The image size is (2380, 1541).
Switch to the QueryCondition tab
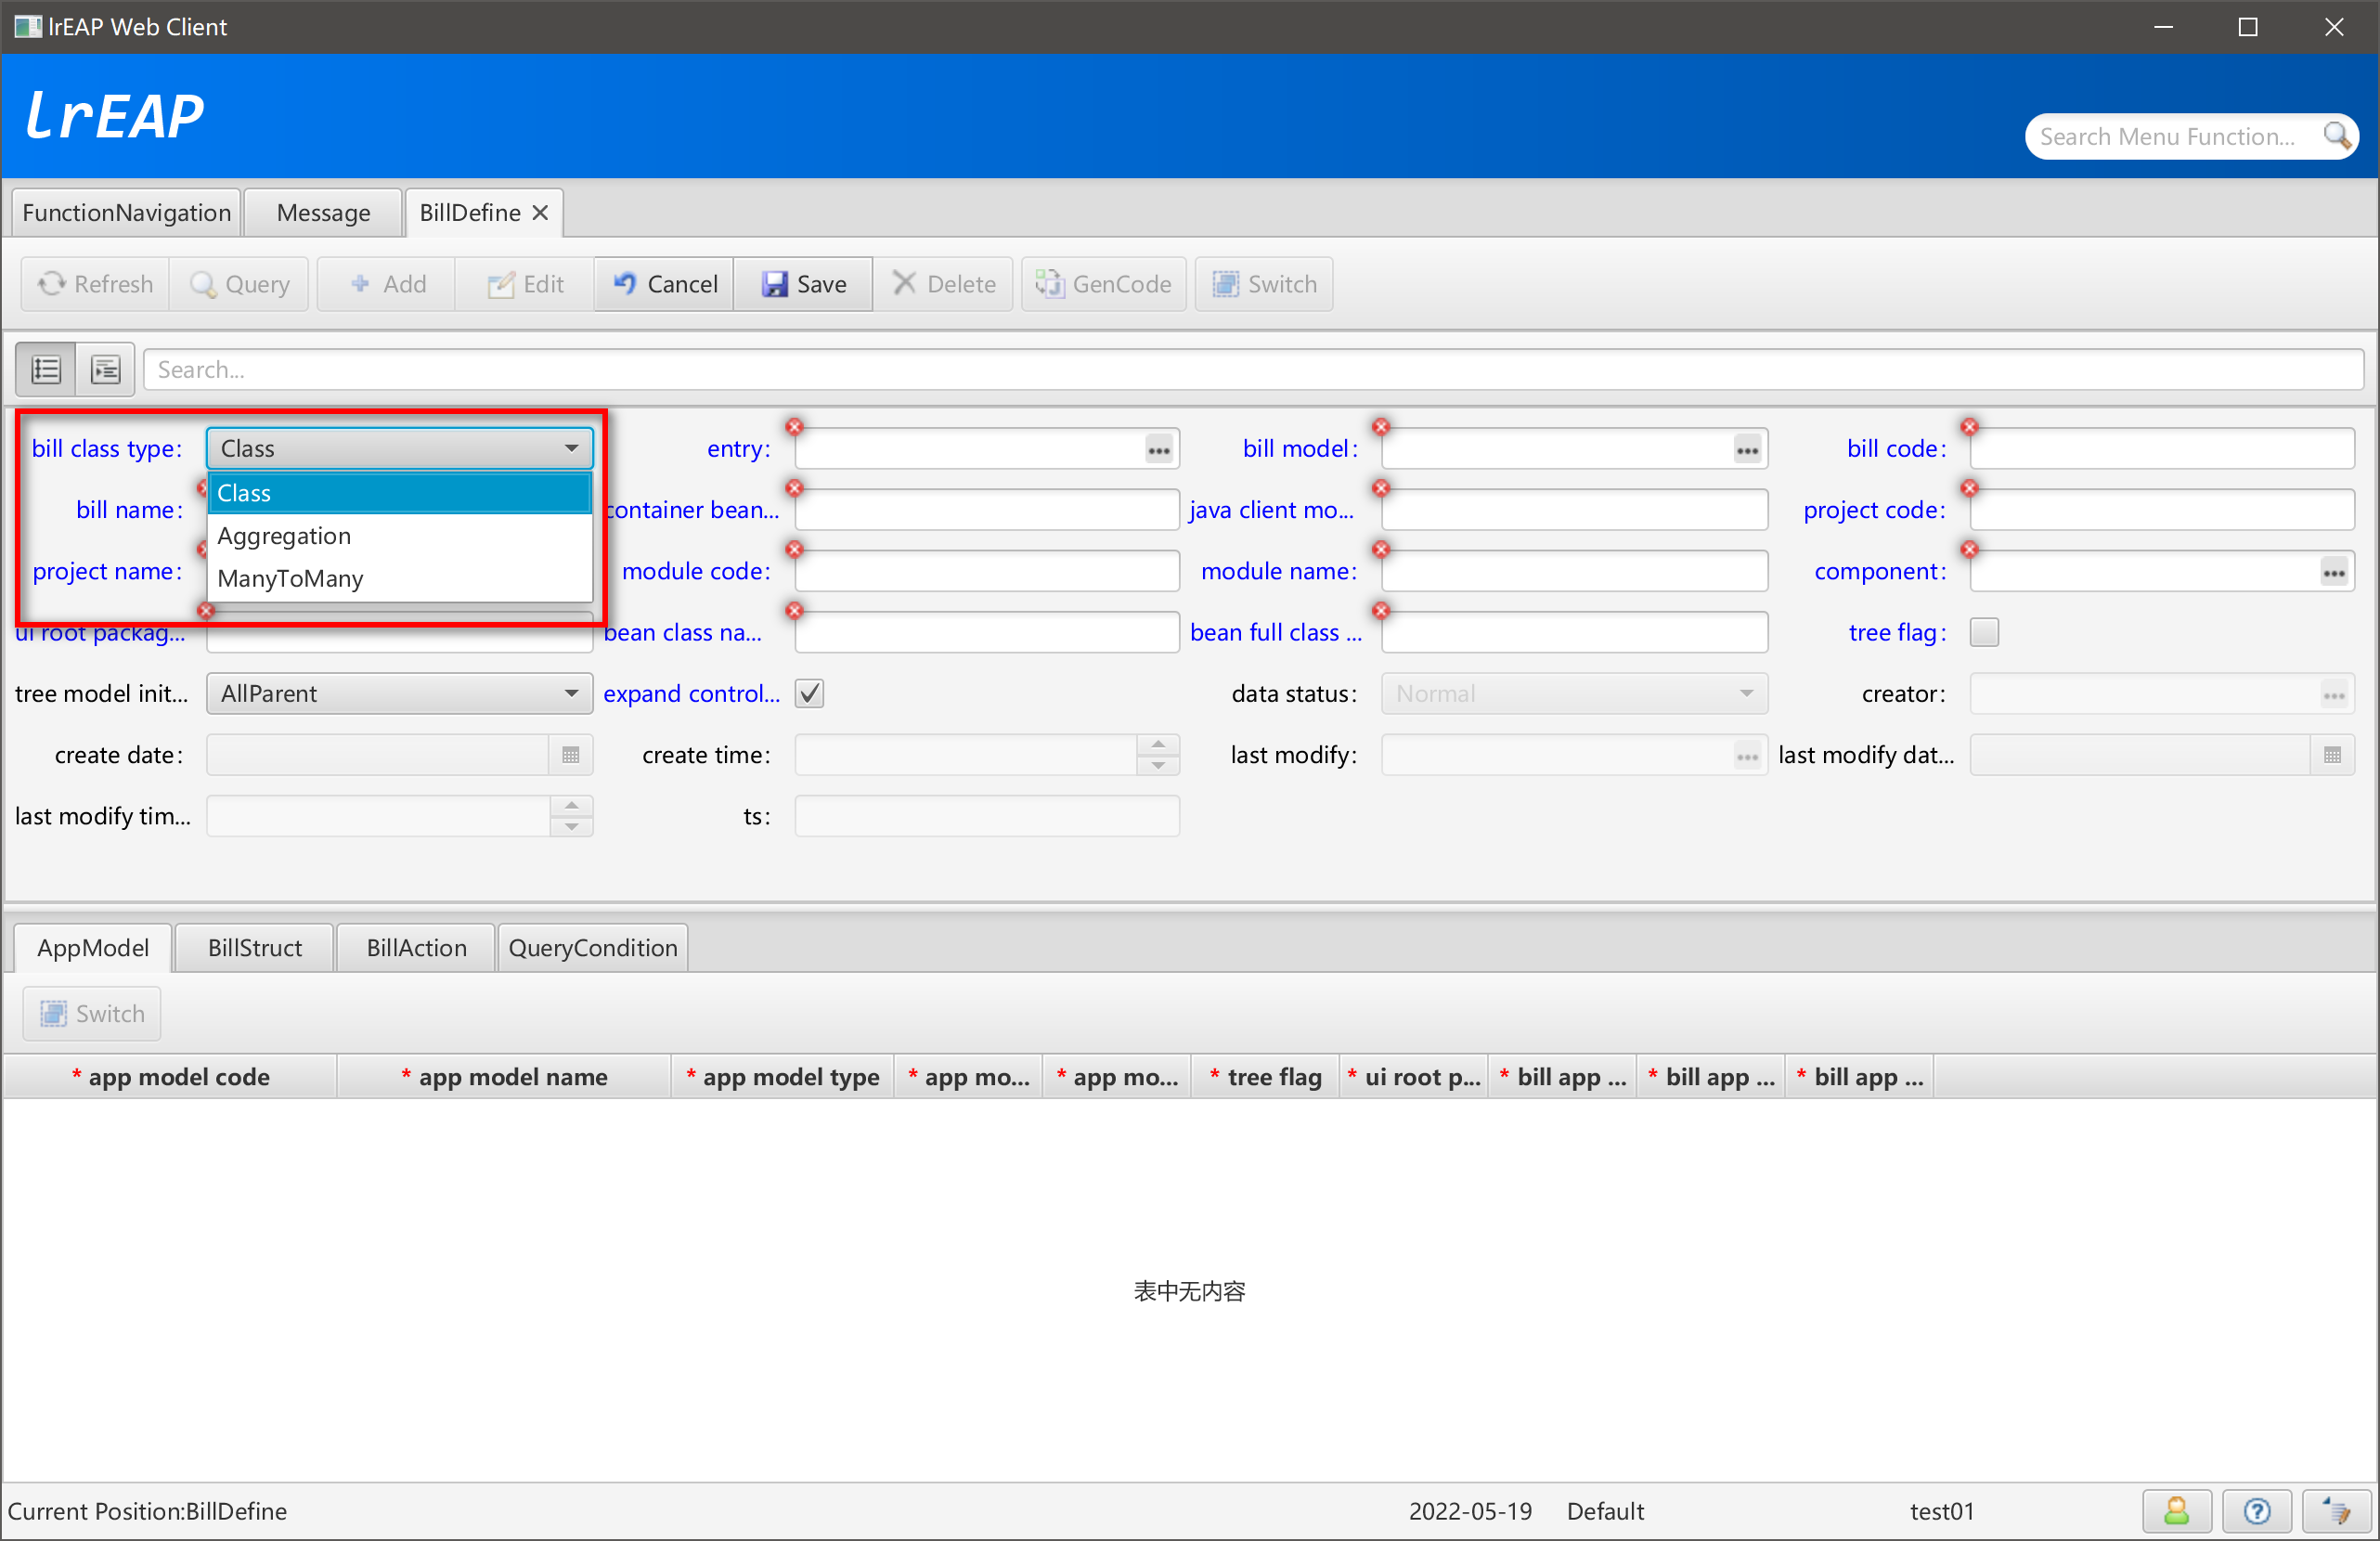[x=592, y=948]
